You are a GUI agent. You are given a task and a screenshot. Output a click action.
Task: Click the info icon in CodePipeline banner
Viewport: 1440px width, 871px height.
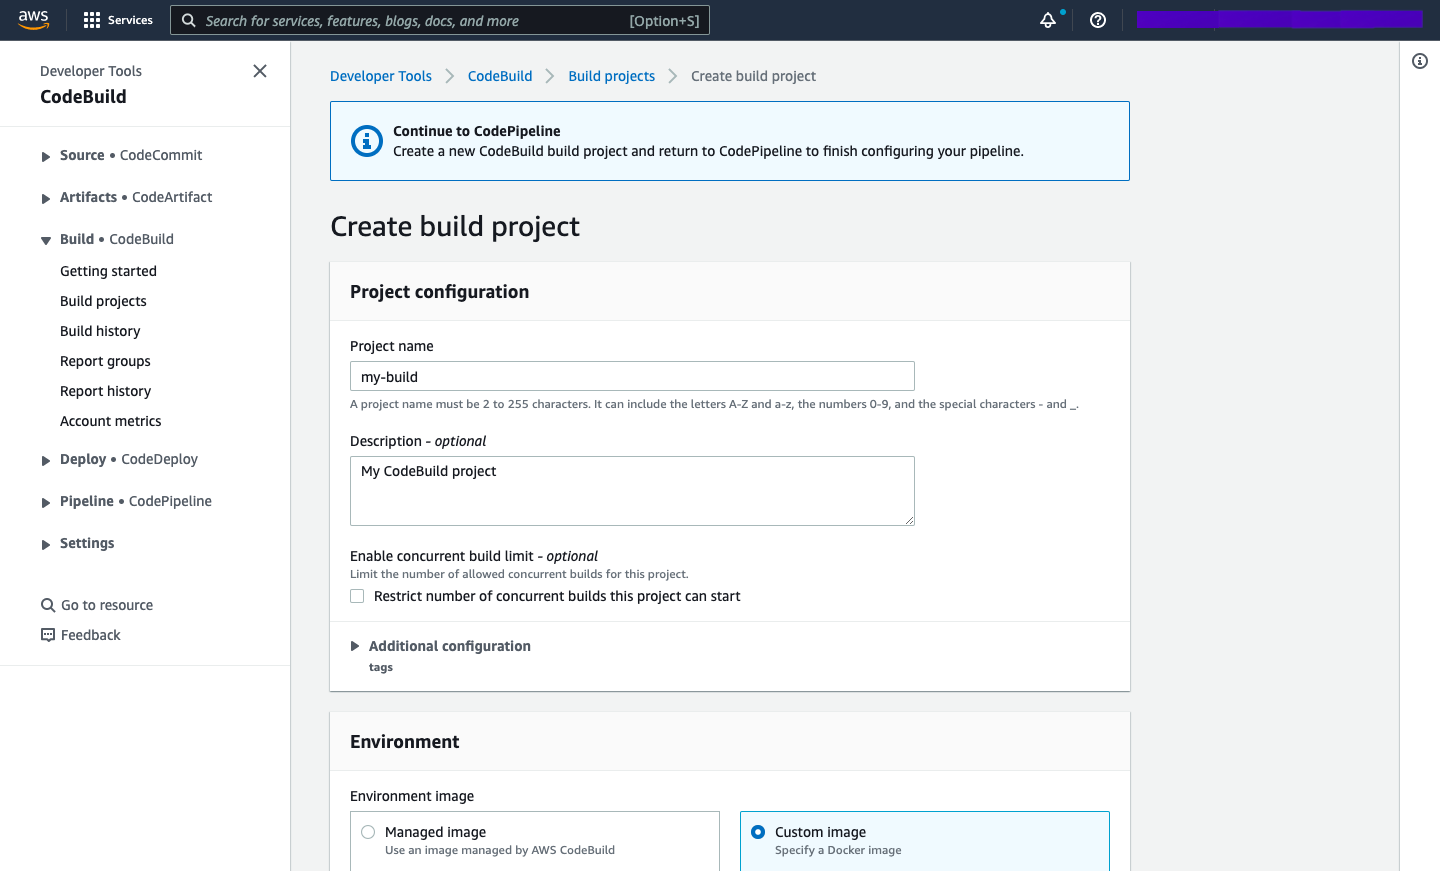coord(367,141)
